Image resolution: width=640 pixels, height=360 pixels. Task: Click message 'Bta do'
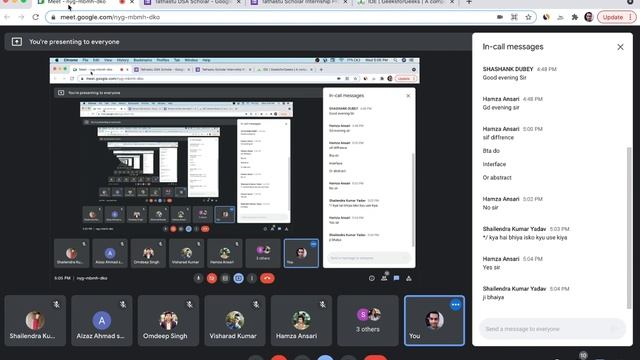pos(491,151)
